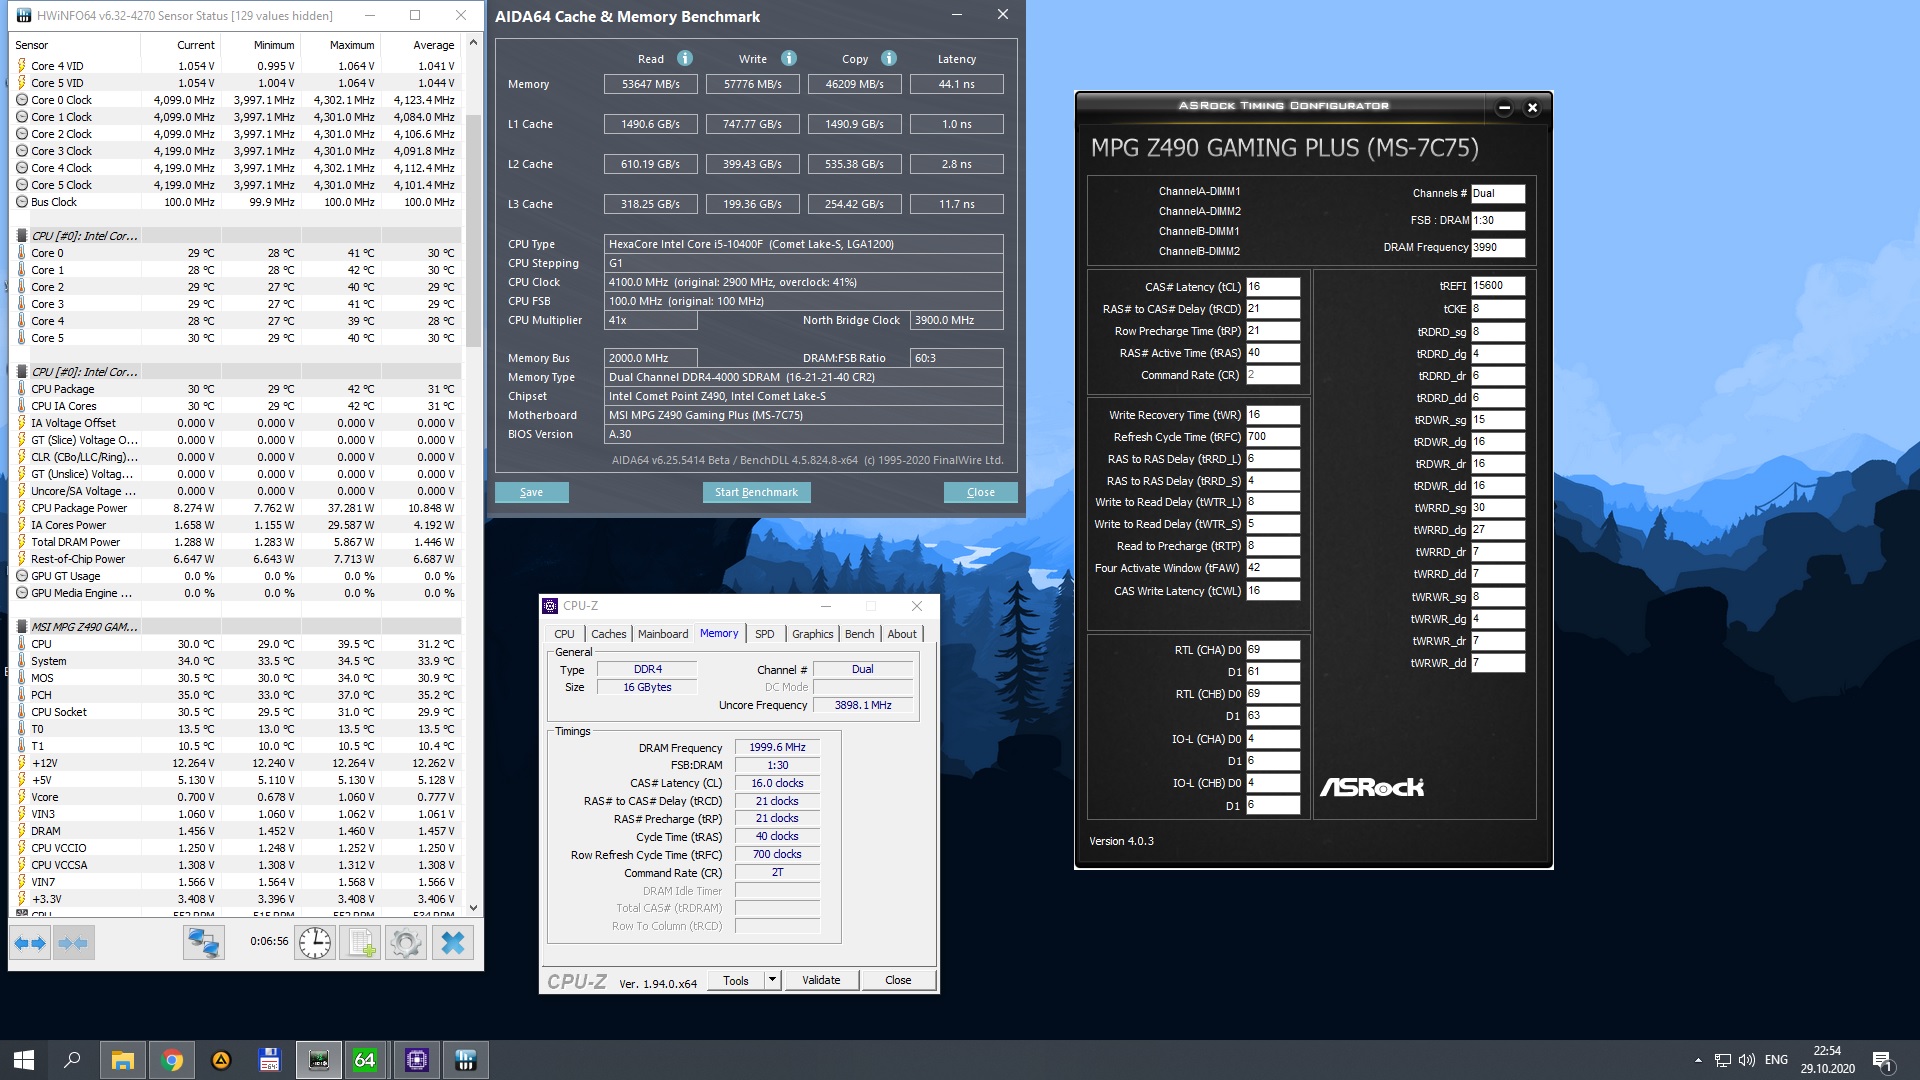1920x1080 pixels.
Task: Click the Read info icon in AIDA64
Action: tap(685, 59)
